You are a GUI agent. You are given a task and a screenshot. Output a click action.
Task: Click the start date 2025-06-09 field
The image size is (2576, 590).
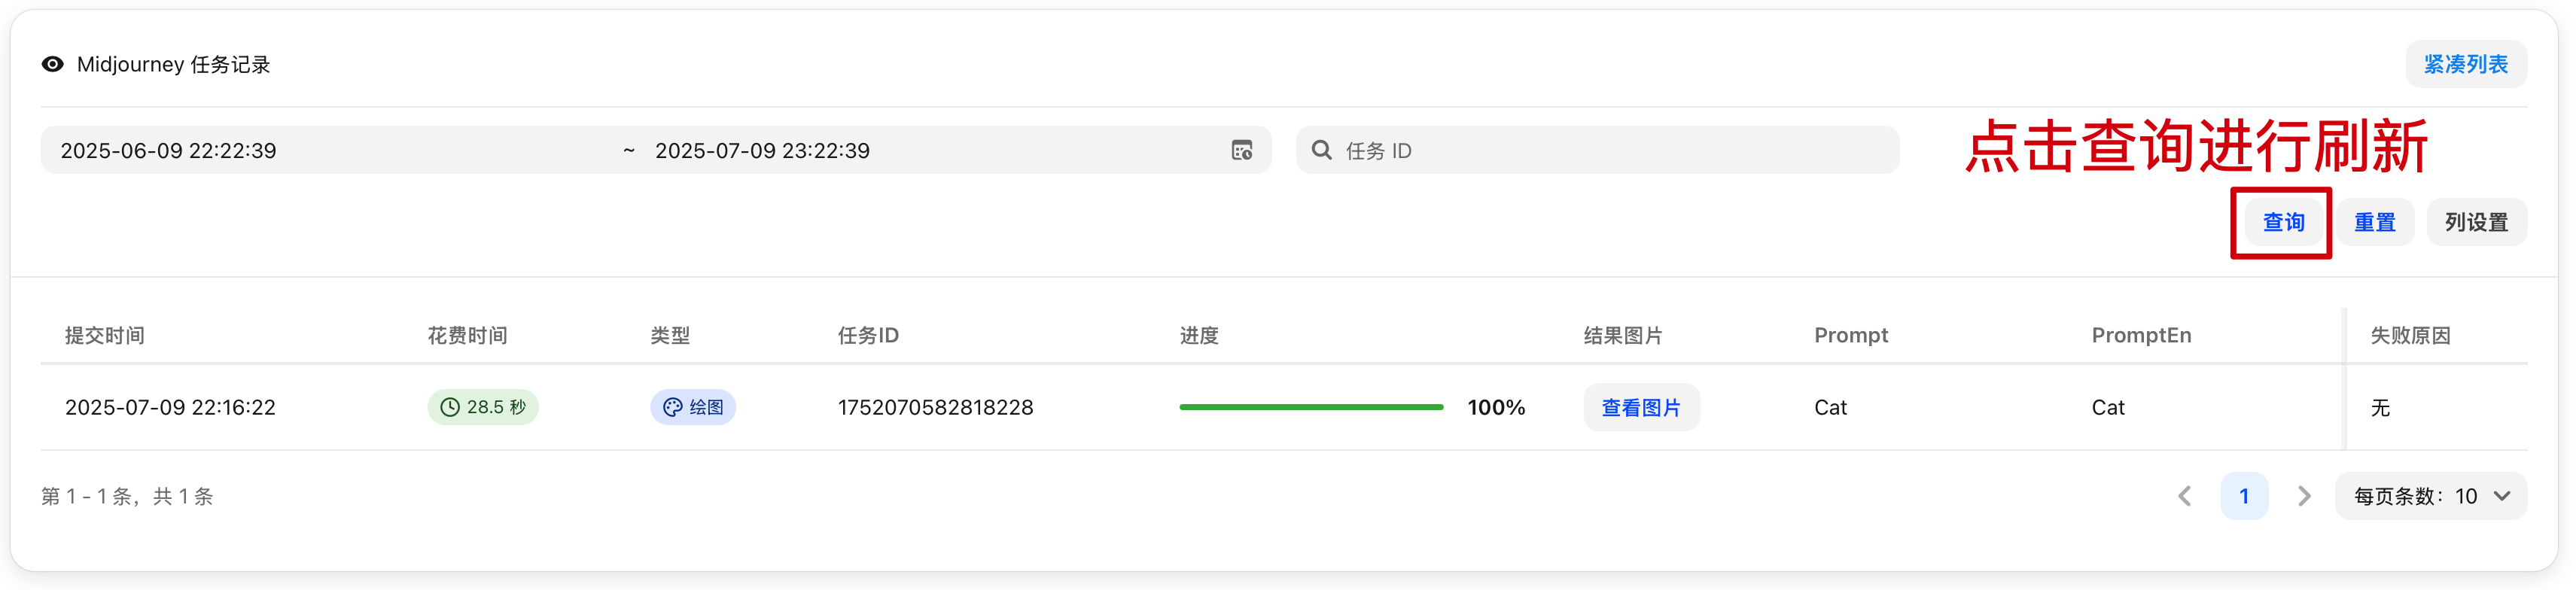(168, 150)
